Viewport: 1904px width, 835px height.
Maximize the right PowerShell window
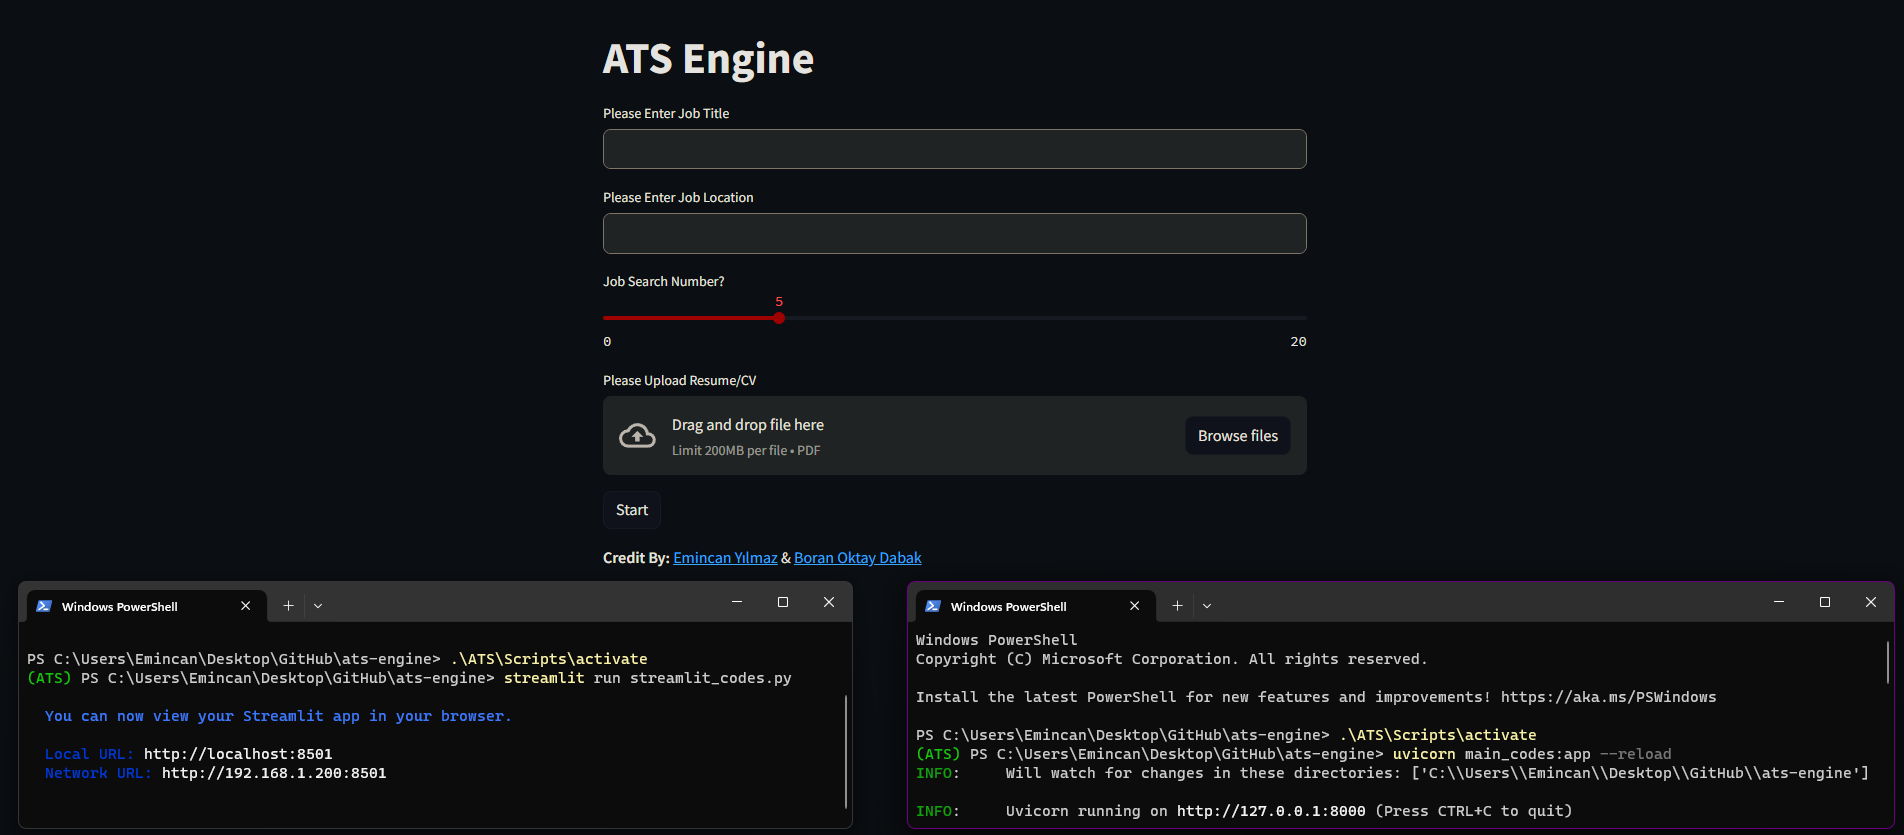click(1825, 602)
